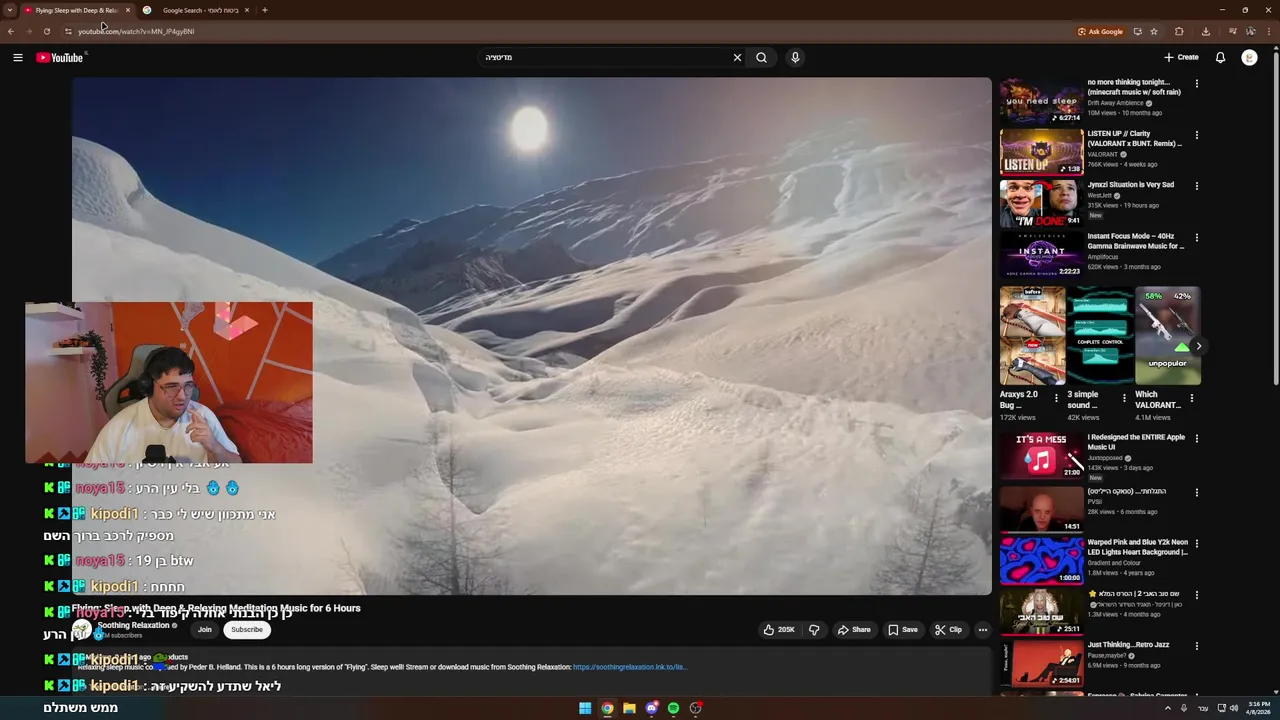Image resolution: width=1280 pixels, height=720 pixels.
Task: Show next Shorts with right chevron
Action: coord(1198,346)
